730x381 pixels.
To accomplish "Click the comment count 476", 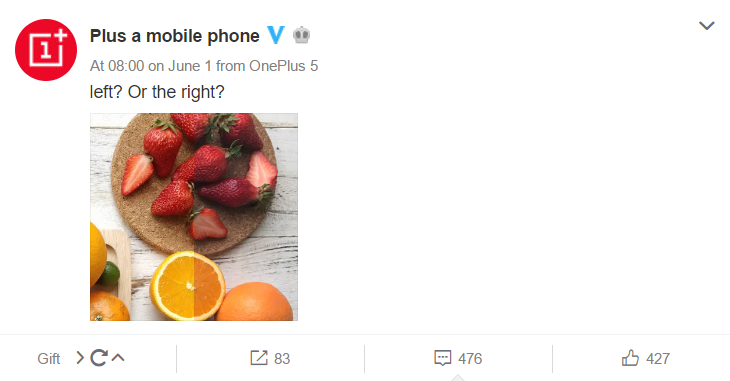I will pyautogui.click(x=470, y=359).
